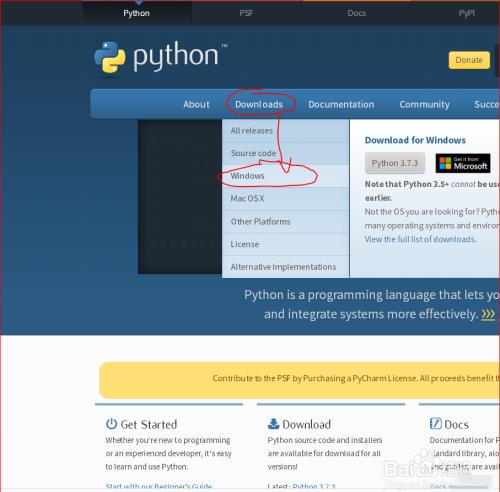500x492 pixels.
Task: Select Windows in Downloads menu
Action: pyautogui.click(x=285, y=176)
